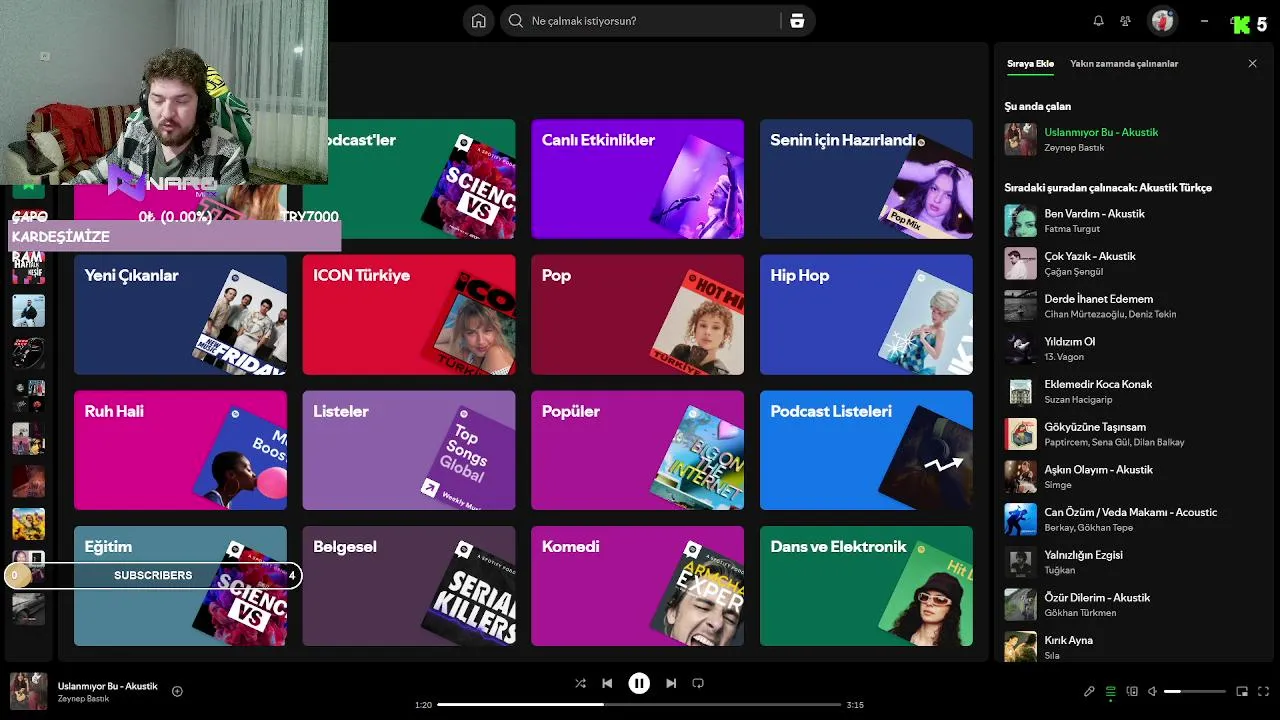The width and height of the screenshot is (1280, 720).
Task: Open artist Zeynep Bastık in now playing bar
Action: pyautogui.click(x=84, y=699)
